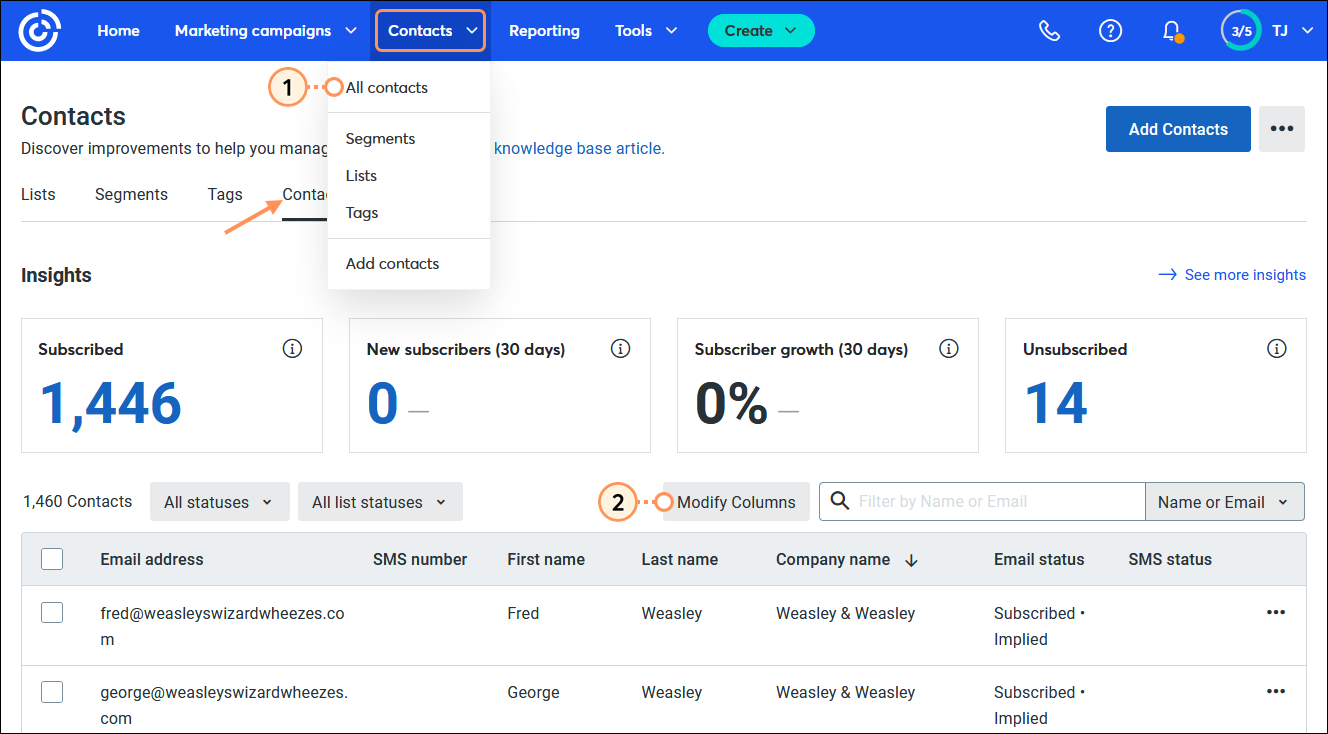The height and width of the screenshot is (734, 1328).
Task: Open info icon on Subscribed card
Action: pos(292,349)
